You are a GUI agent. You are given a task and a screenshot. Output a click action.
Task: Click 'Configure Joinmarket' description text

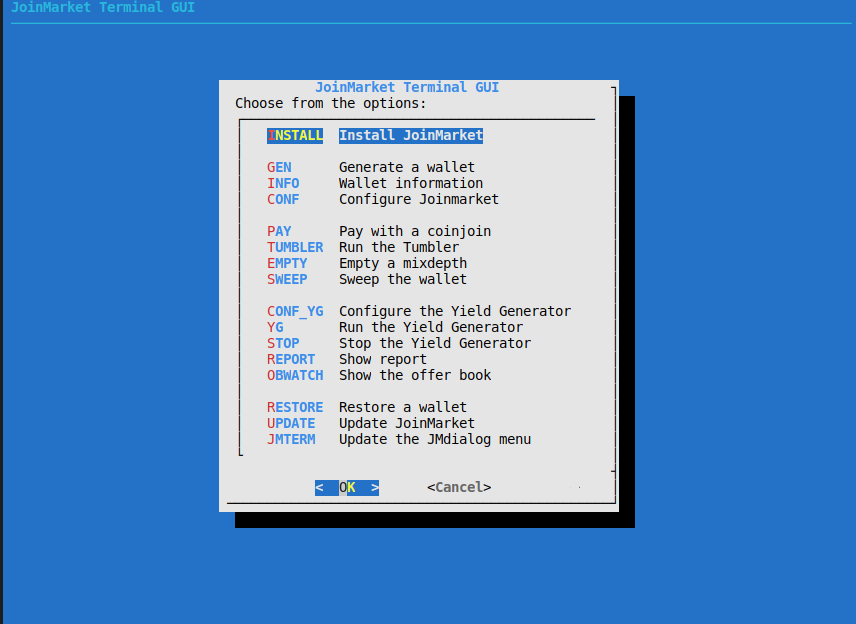click(x=419, y=199)
